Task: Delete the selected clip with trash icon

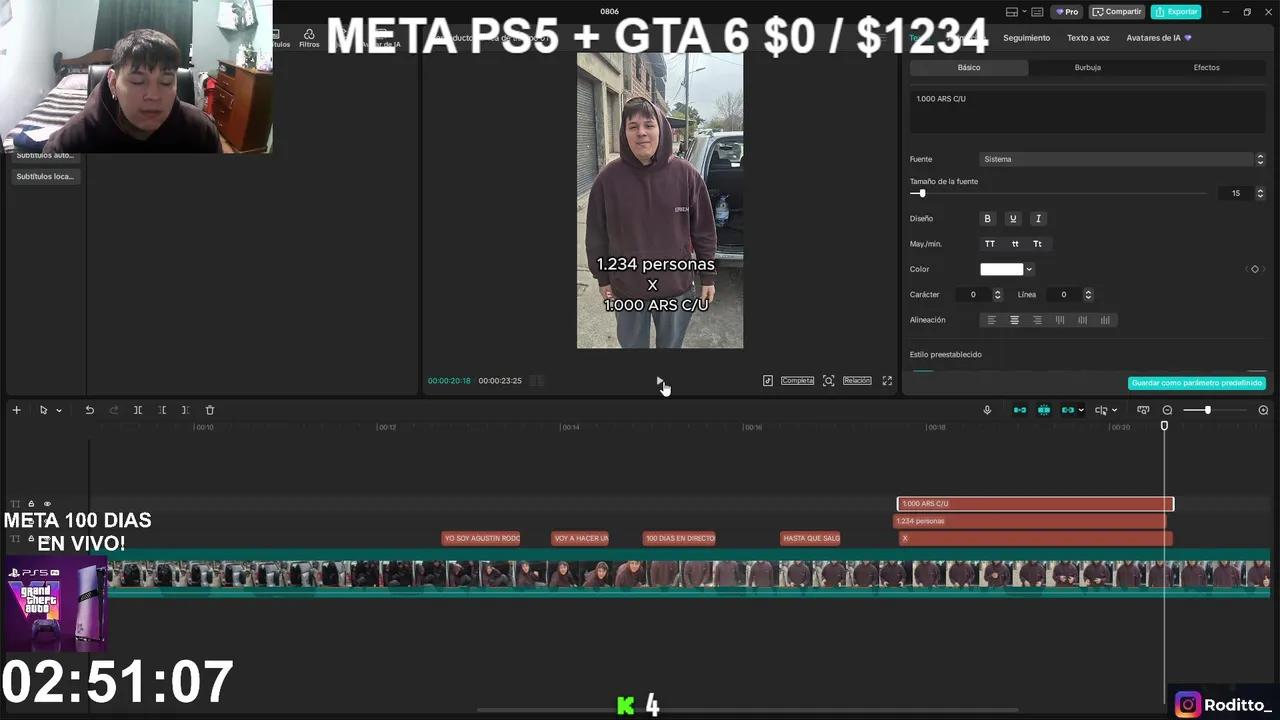Action: [210, 410]
